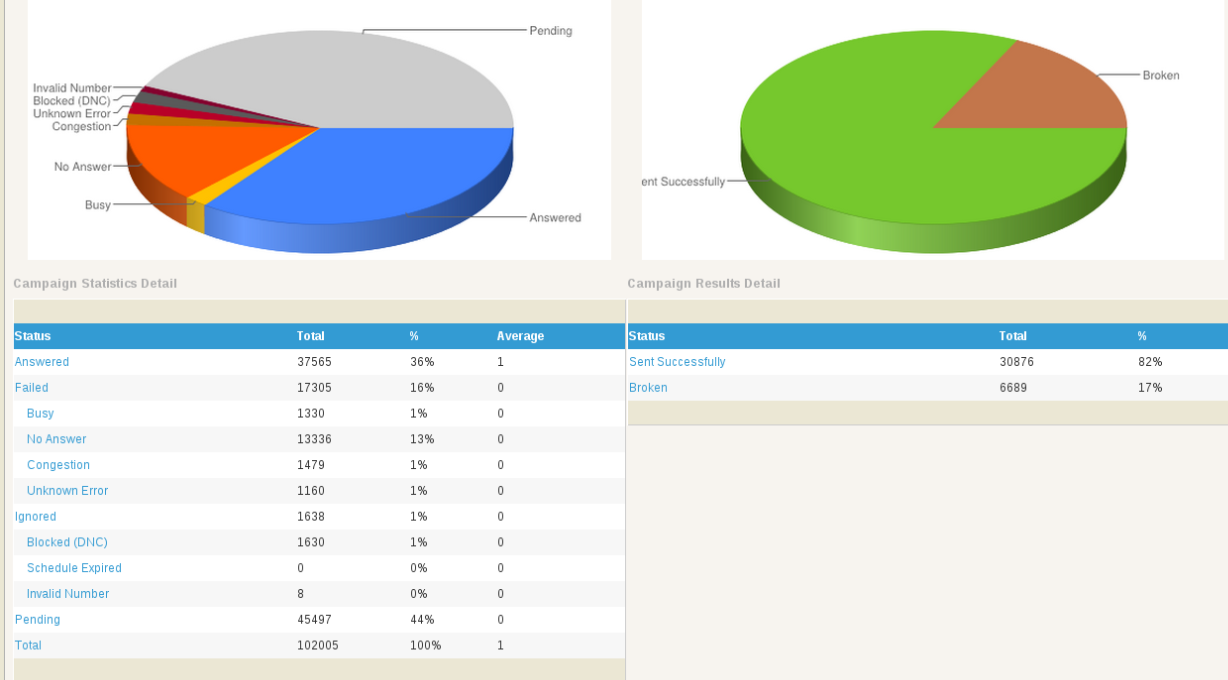
Task: Click the Unknown Error total 1160
Action: tap(311, 492)
